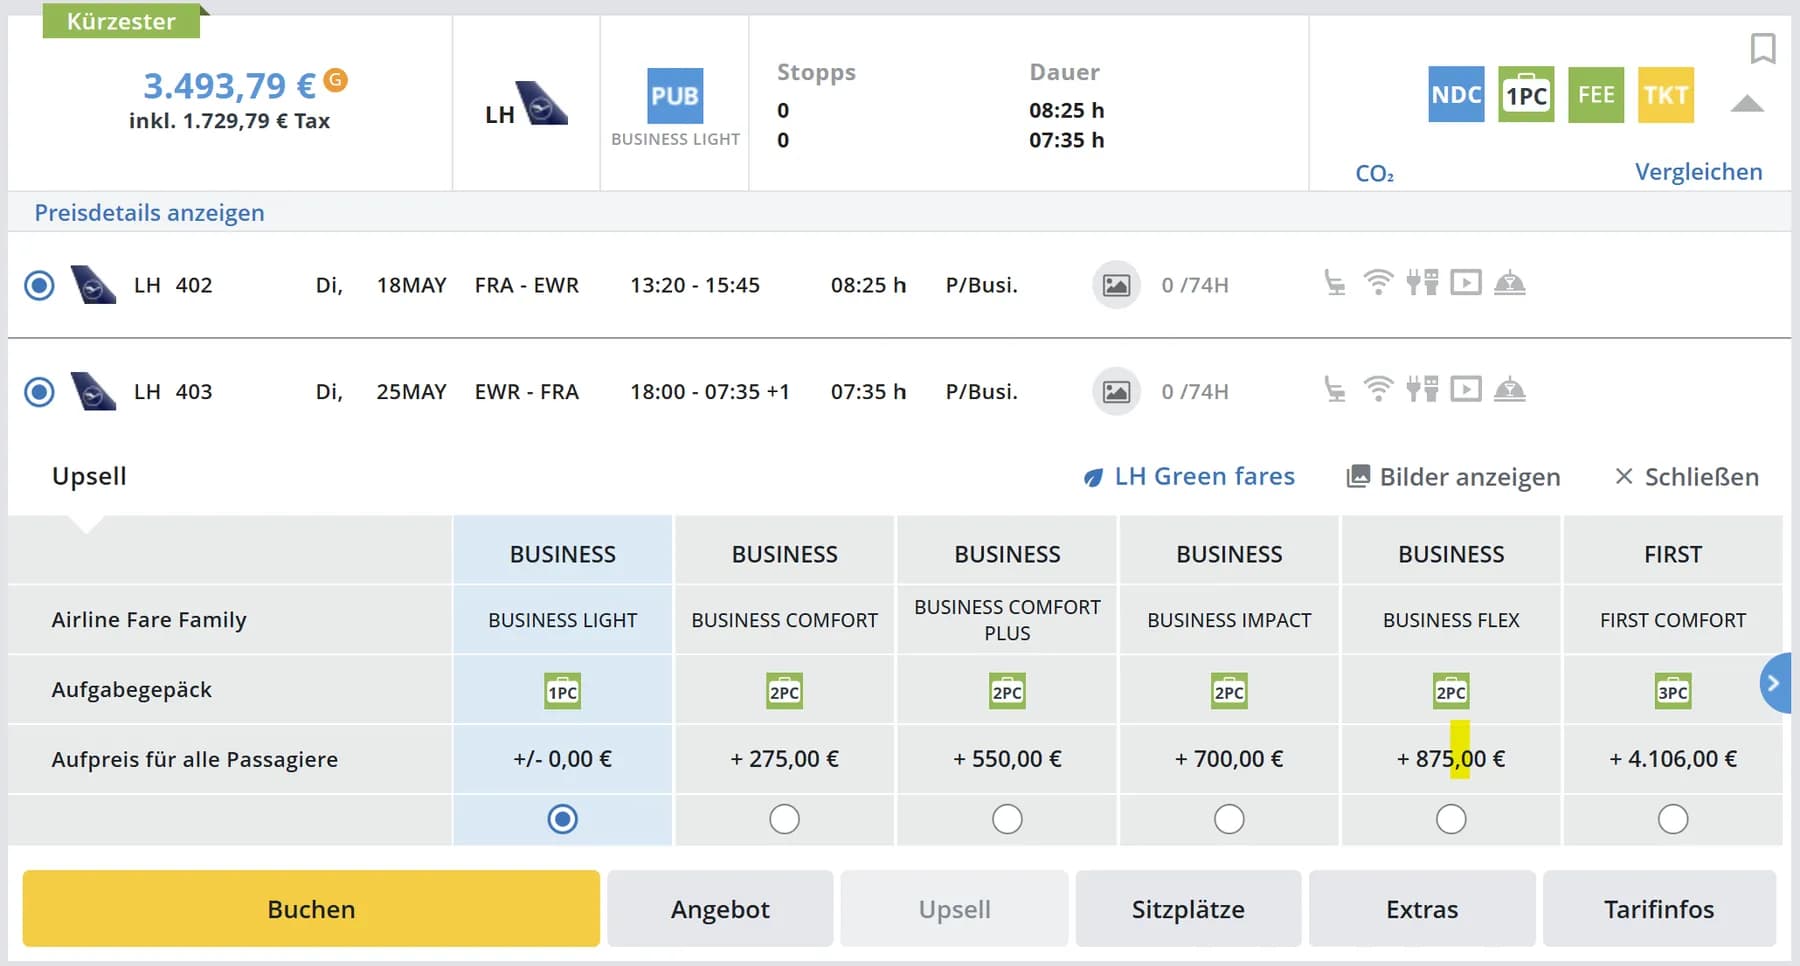Click meal service icon for LH 403
This screenshot has height=966, width=1800.
click(1510, 389)
